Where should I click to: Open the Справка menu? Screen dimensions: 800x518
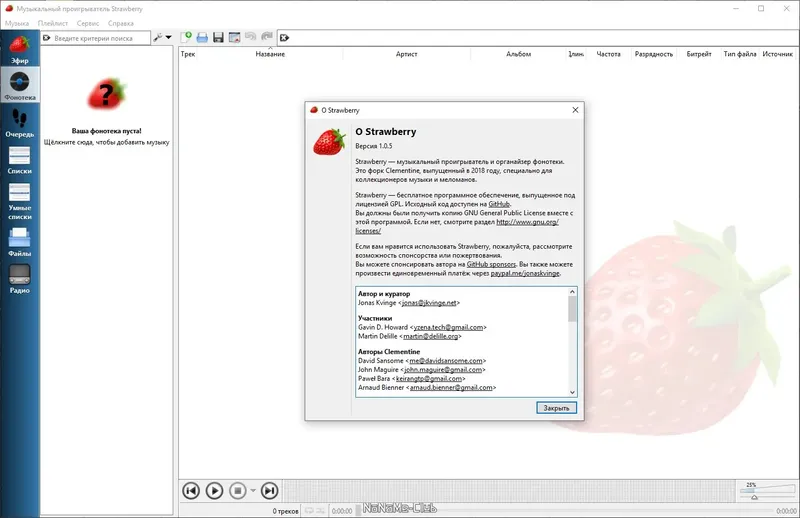tap(120, 23)
